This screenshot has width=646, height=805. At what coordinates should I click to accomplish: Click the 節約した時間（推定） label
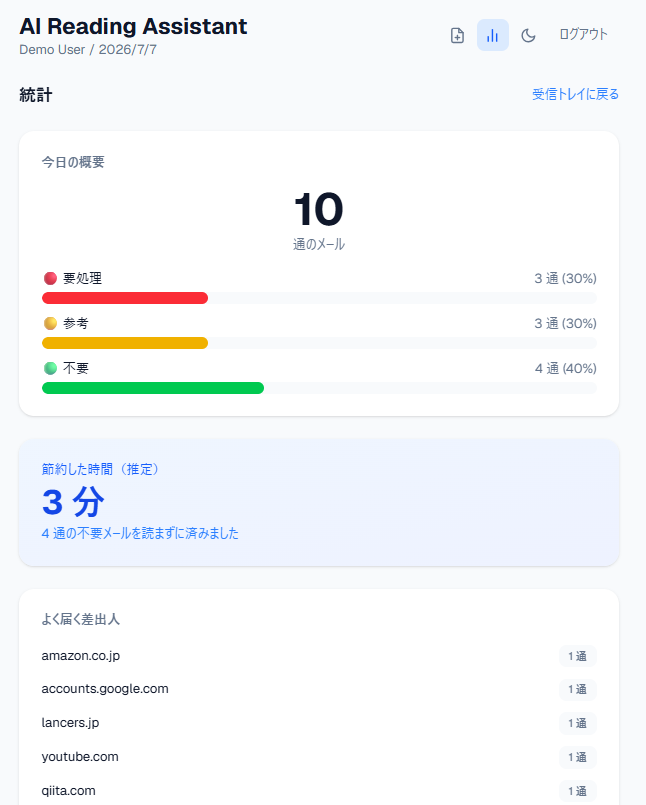[101, 469]
